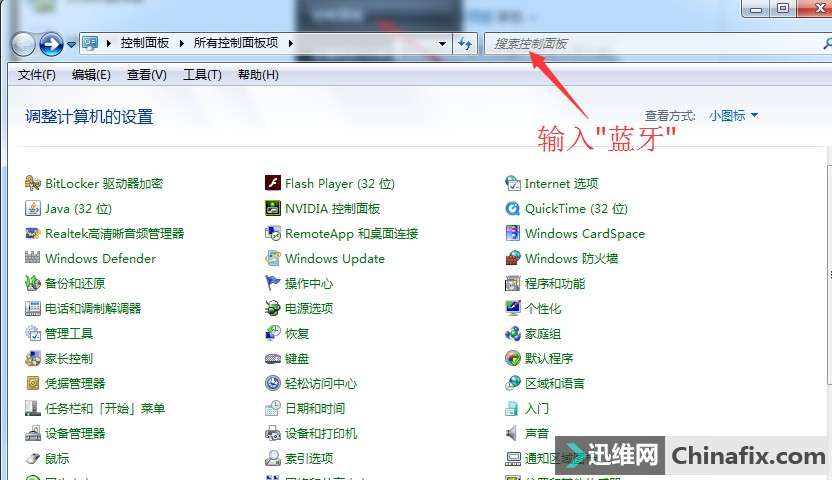Click the computer icon in address bar
The width and height of the screenshot is (832, 480).
tap(90, 43)
